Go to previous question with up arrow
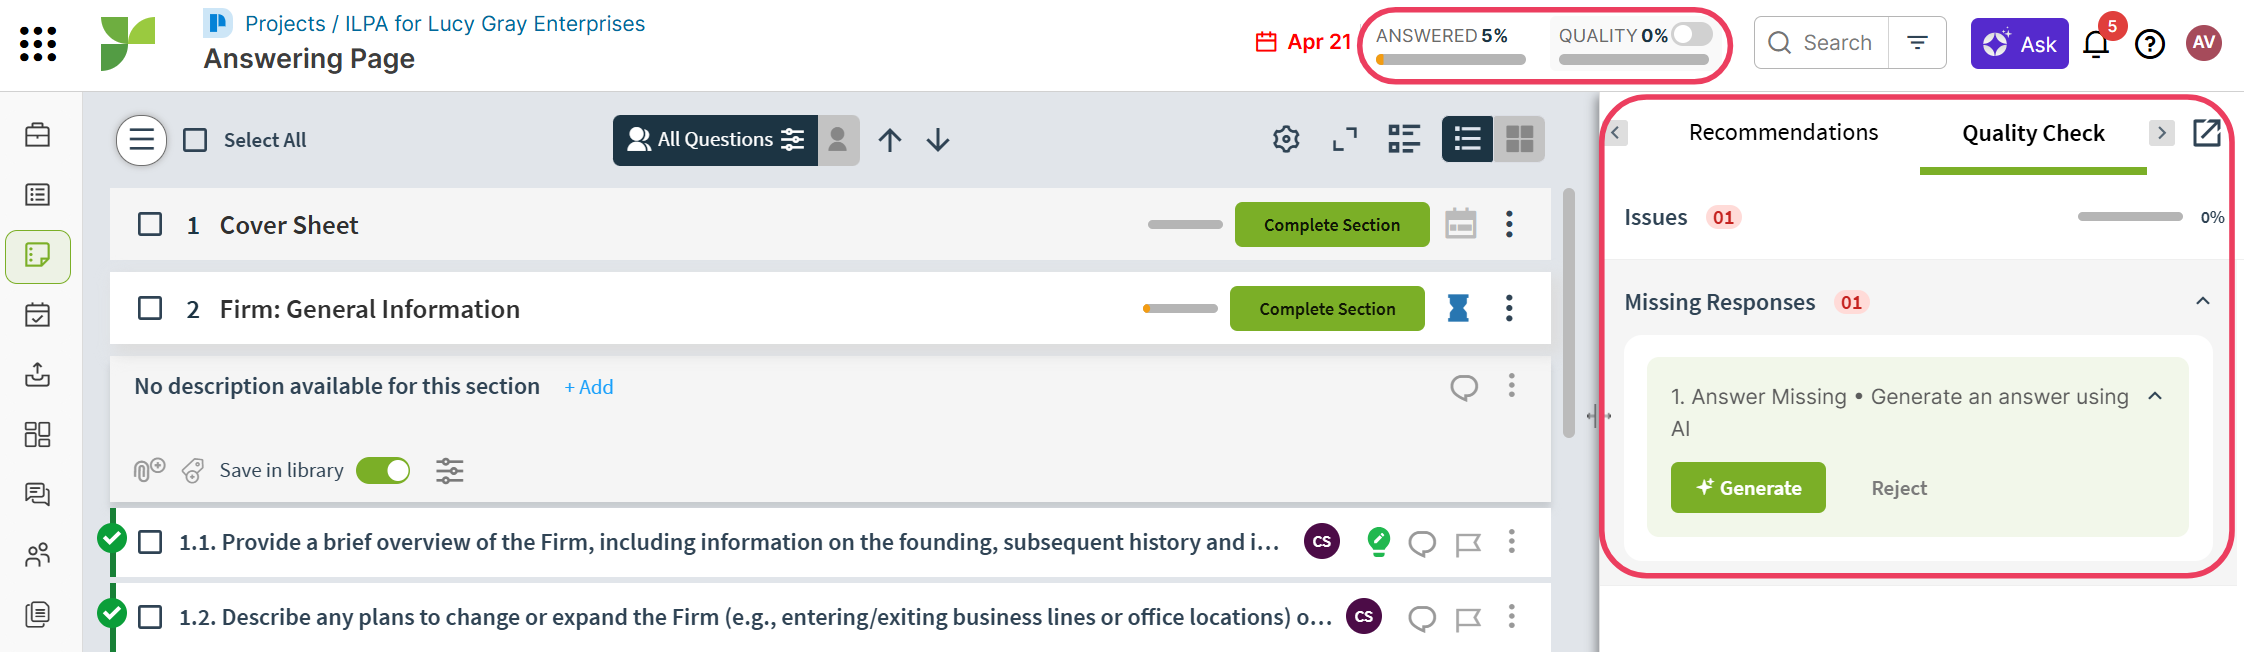Image resolution: width=2244 pixels, height=652 pixels. pos(890,140)
